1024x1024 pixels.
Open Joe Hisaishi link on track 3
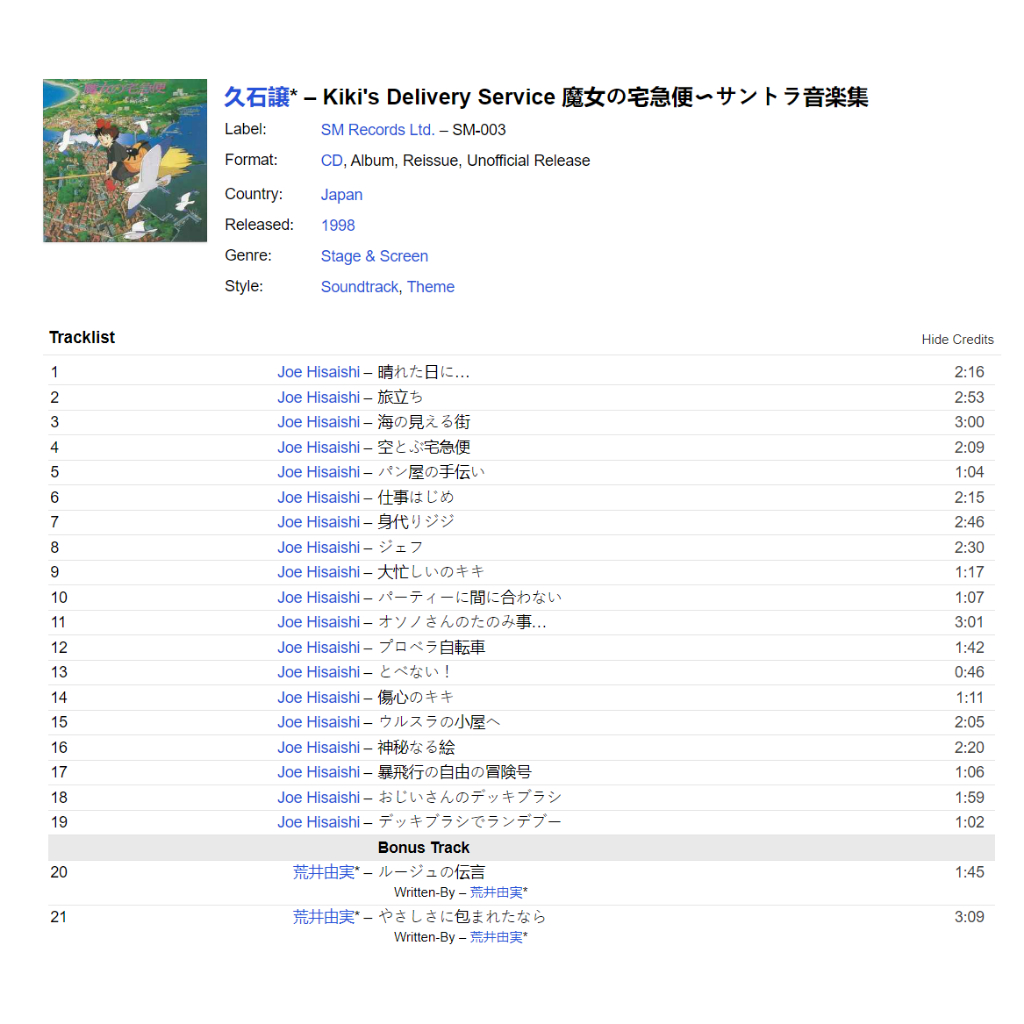click(319, 422)
